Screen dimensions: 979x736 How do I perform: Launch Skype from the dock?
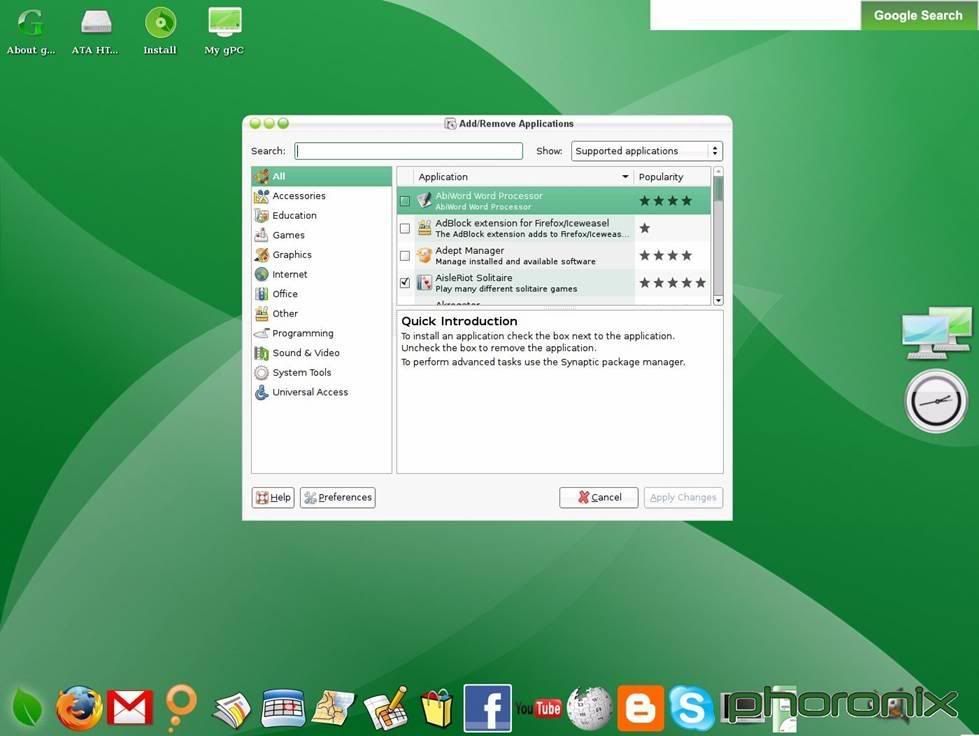[692, 708]
